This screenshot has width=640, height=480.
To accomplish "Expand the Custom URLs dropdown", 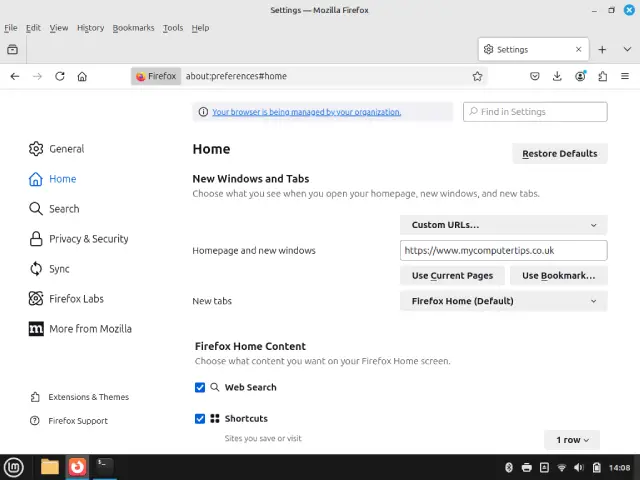I will pos(503,225).
